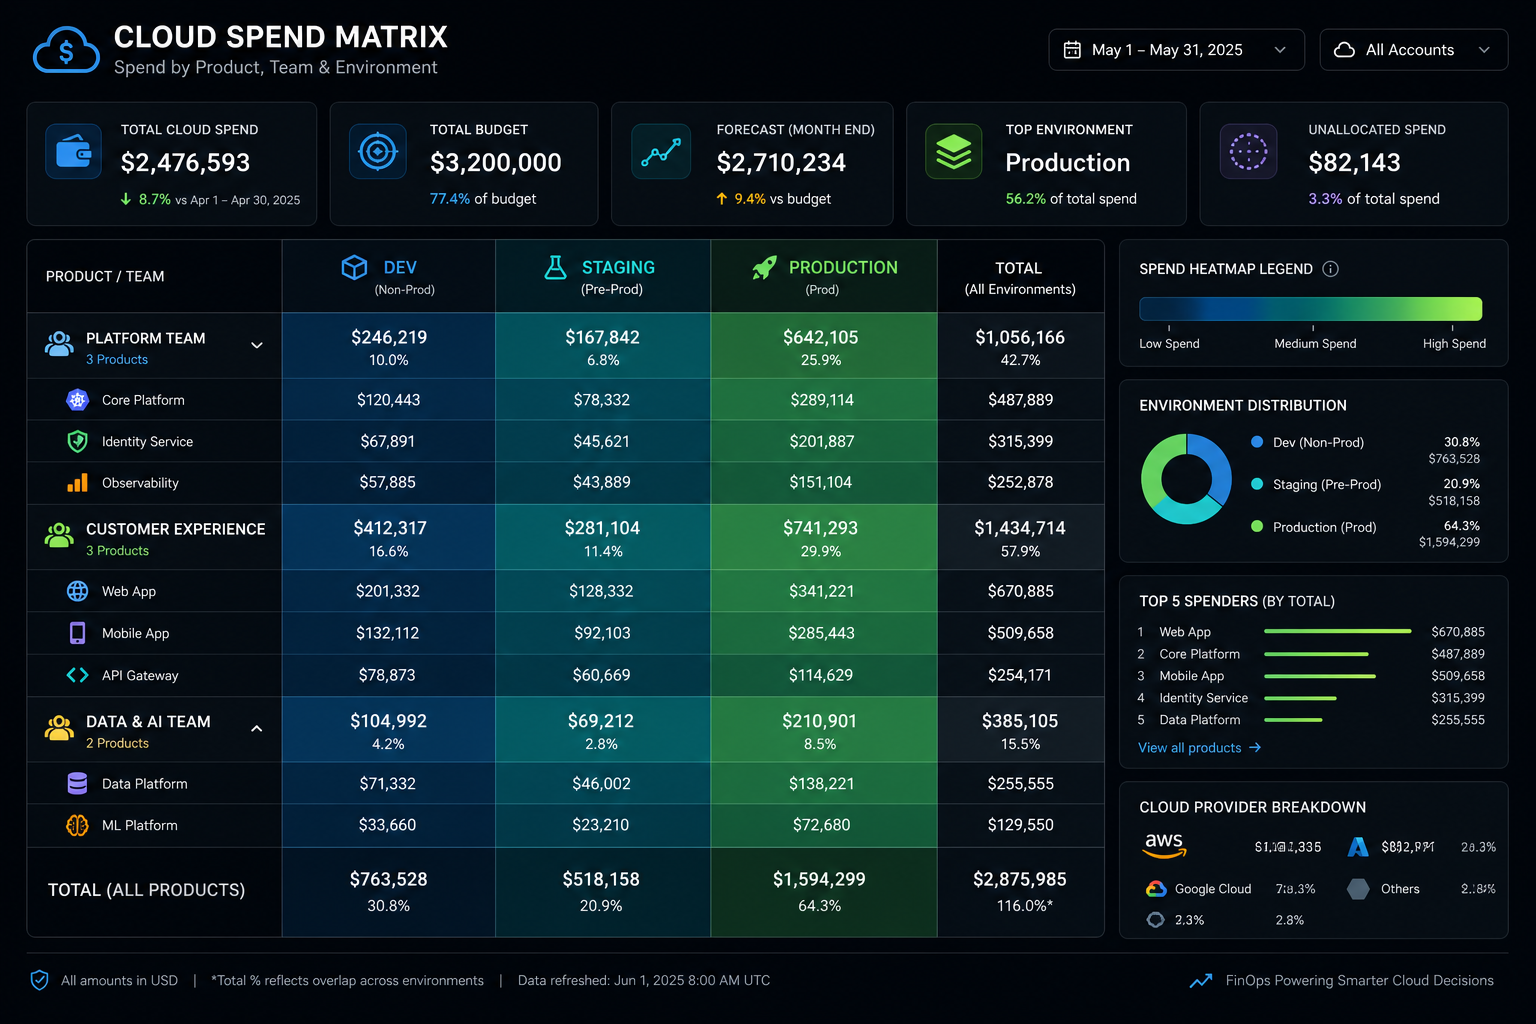Click the cube icon beside DEV header
The image size is (1536, 1024).
point(354,267)
